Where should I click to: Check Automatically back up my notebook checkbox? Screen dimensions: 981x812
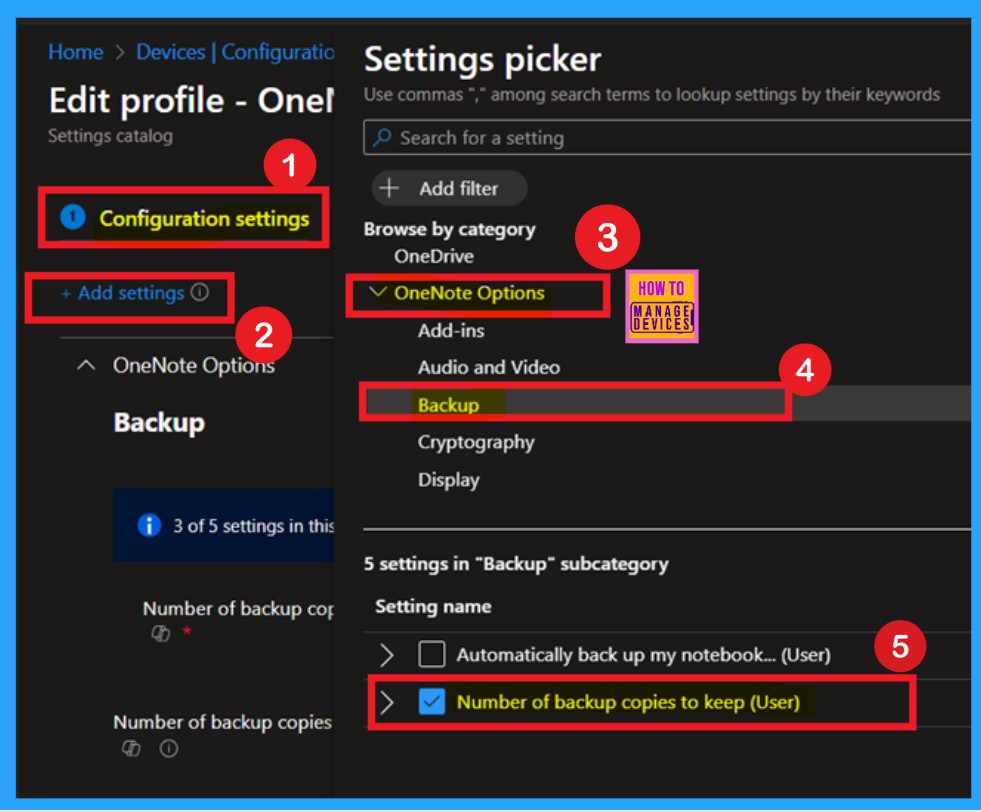coord(432,654)
